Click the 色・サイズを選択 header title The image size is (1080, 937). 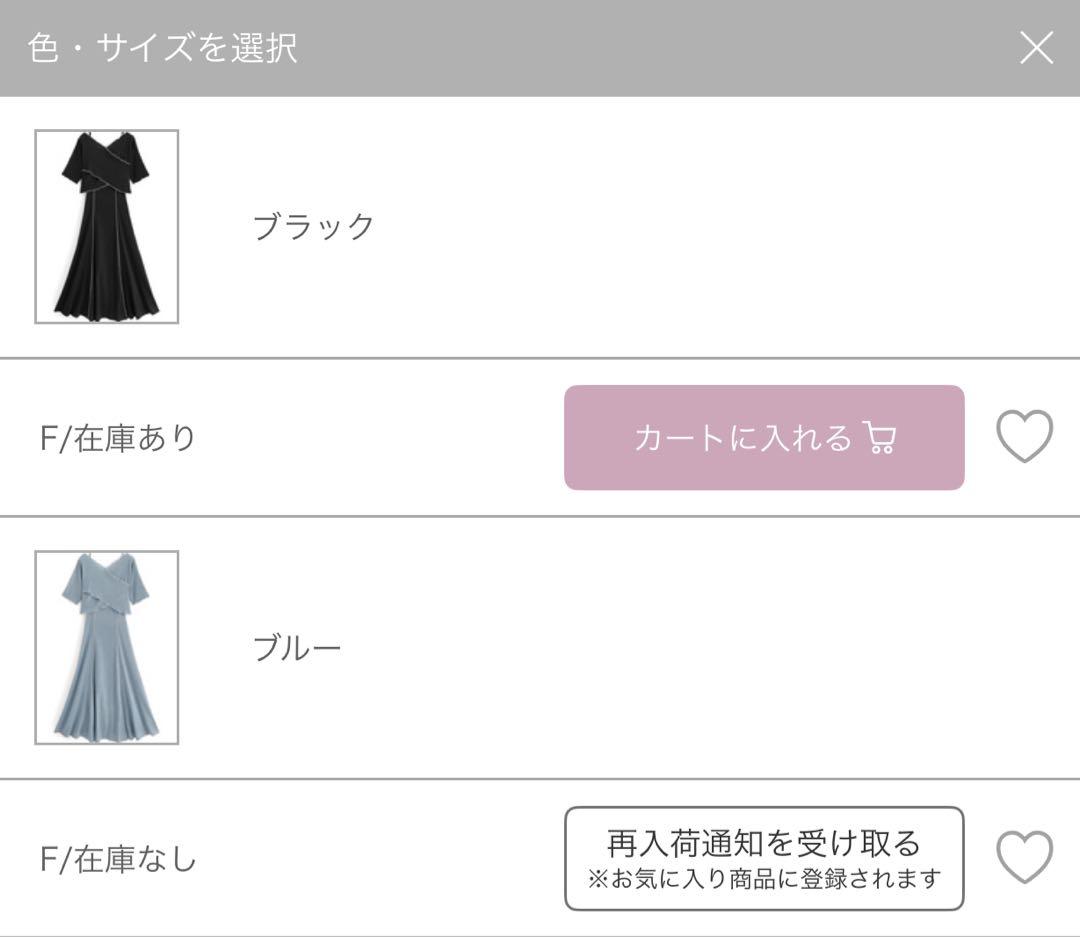point(163,48)
